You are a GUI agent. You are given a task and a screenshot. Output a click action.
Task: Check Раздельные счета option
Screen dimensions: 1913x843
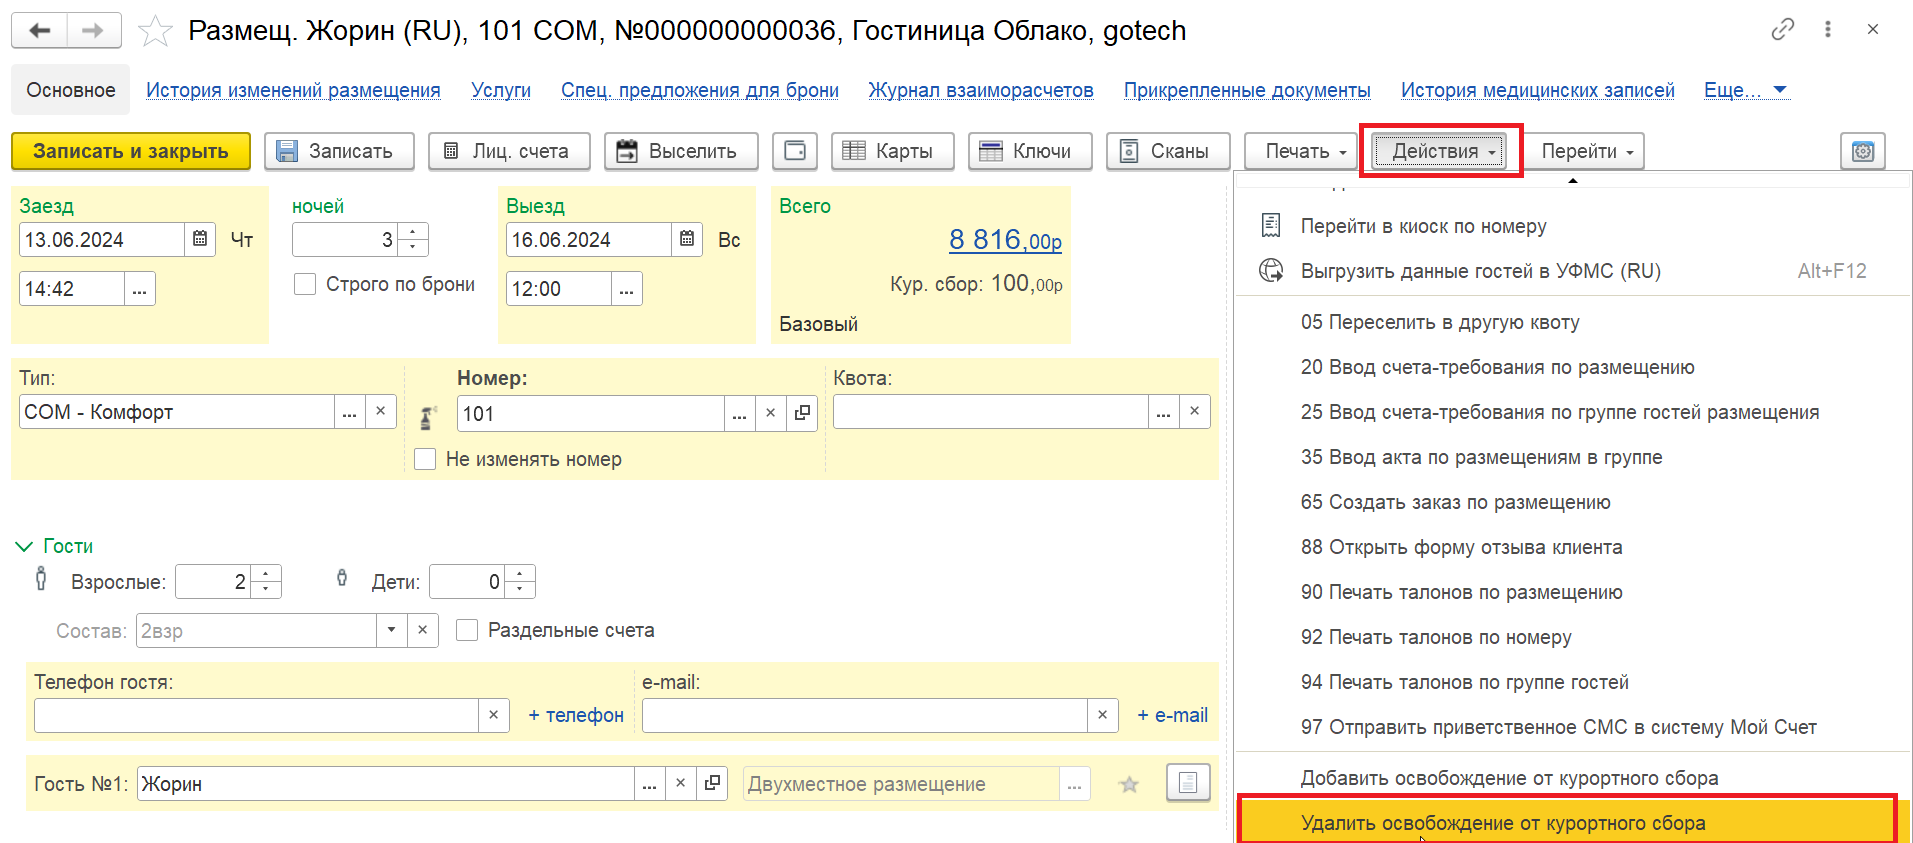[x=467, y=630]
